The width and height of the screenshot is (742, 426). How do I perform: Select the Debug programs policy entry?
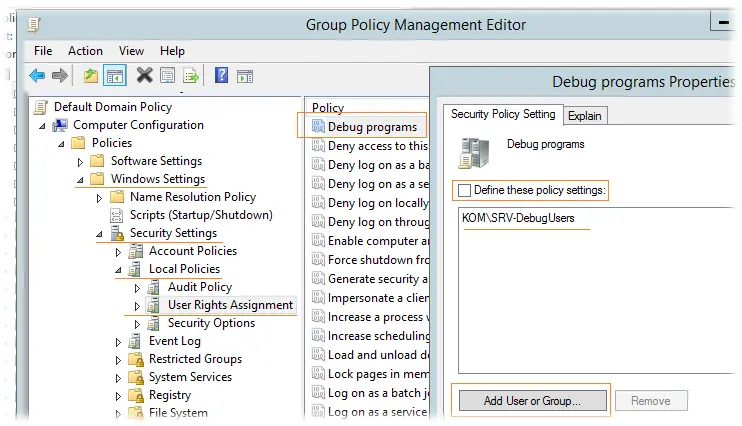(x=372, y=127)
